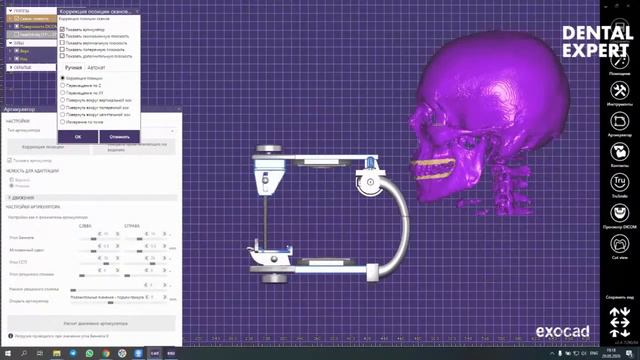The width and height of the screenshot is (640, 360).
Task: Open the wizard wand help icon
Action: pyautogui.click(x=619, y=60)
